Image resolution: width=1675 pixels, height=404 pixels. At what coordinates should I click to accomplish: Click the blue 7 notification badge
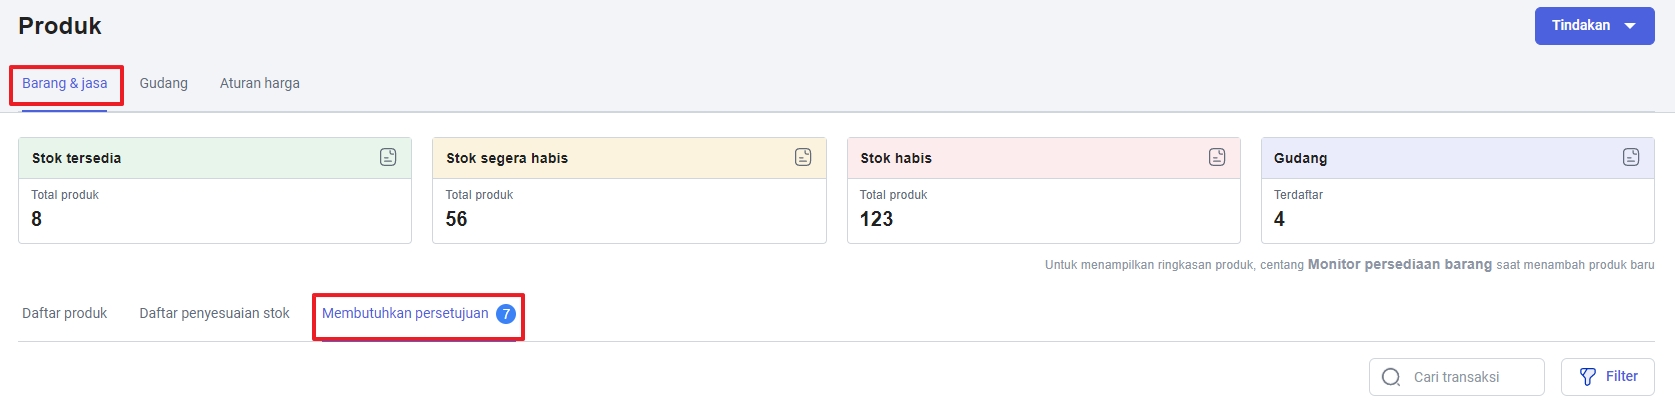pyautogui.click(x=506, y=314)
